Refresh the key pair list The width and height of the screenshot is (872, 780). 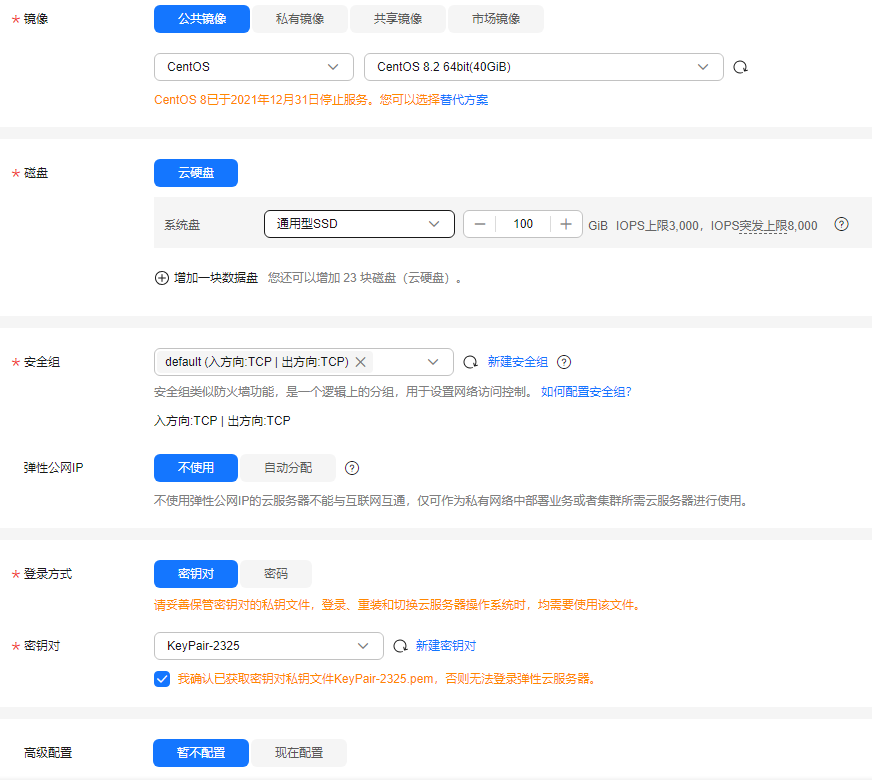click(400, 646)
